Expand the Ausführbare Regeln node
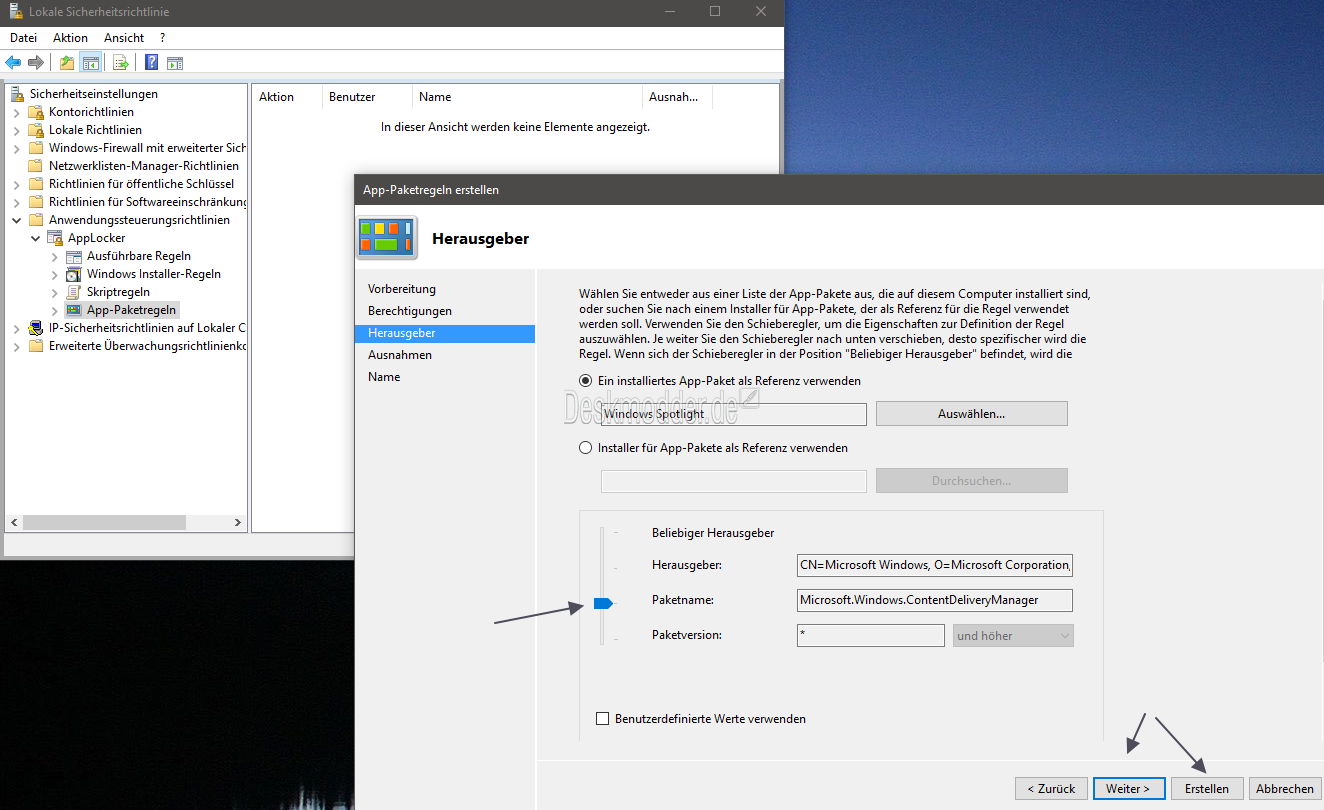The width and height of the screenshot is (1324, 810). coord(54,256)
